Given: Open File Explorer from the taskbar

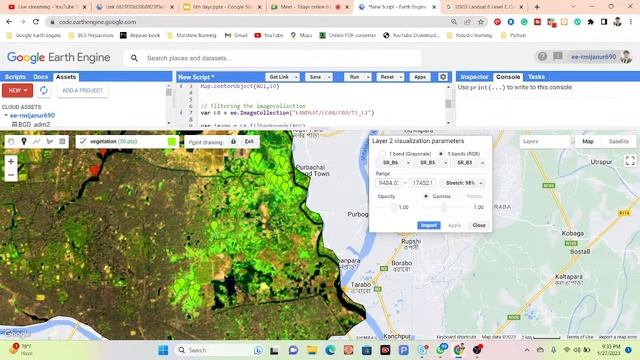Looking at the screenshot, I should [312, 350].
